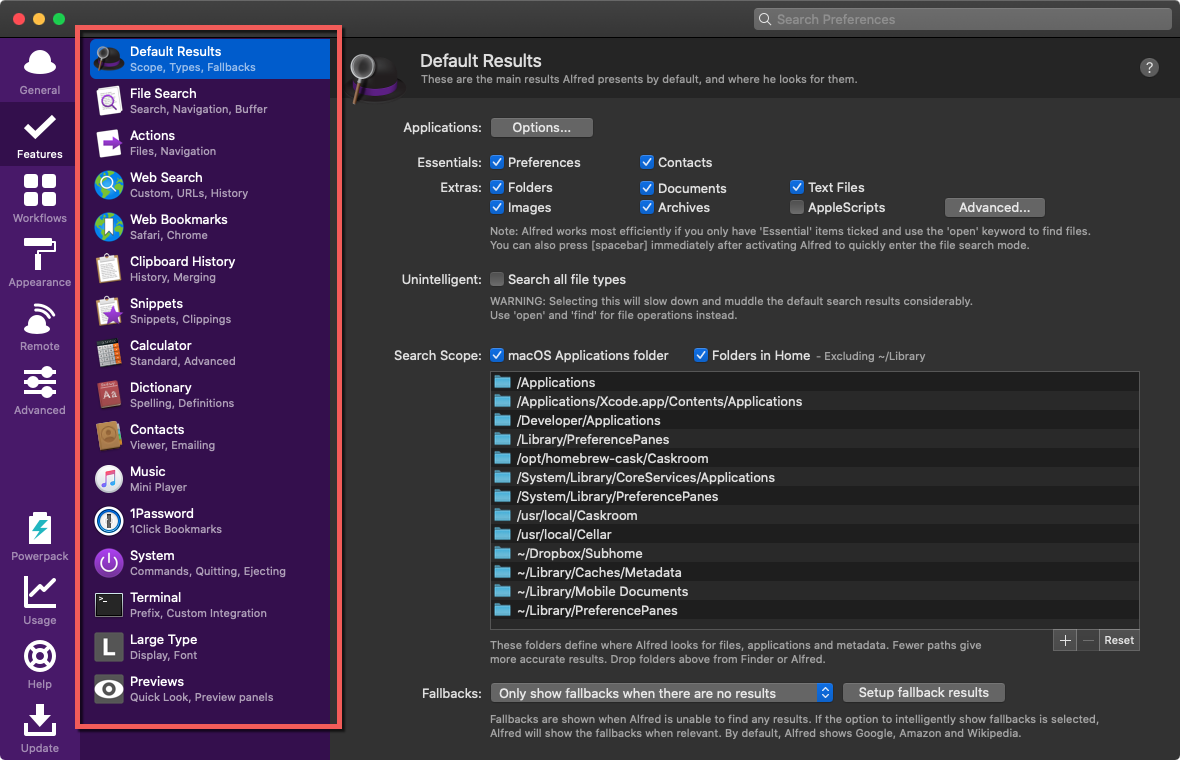Viewport: 1180px width, 760px height.
Task: Select the /System/Library/PreferencePanes row
Action: click(814, 496)
